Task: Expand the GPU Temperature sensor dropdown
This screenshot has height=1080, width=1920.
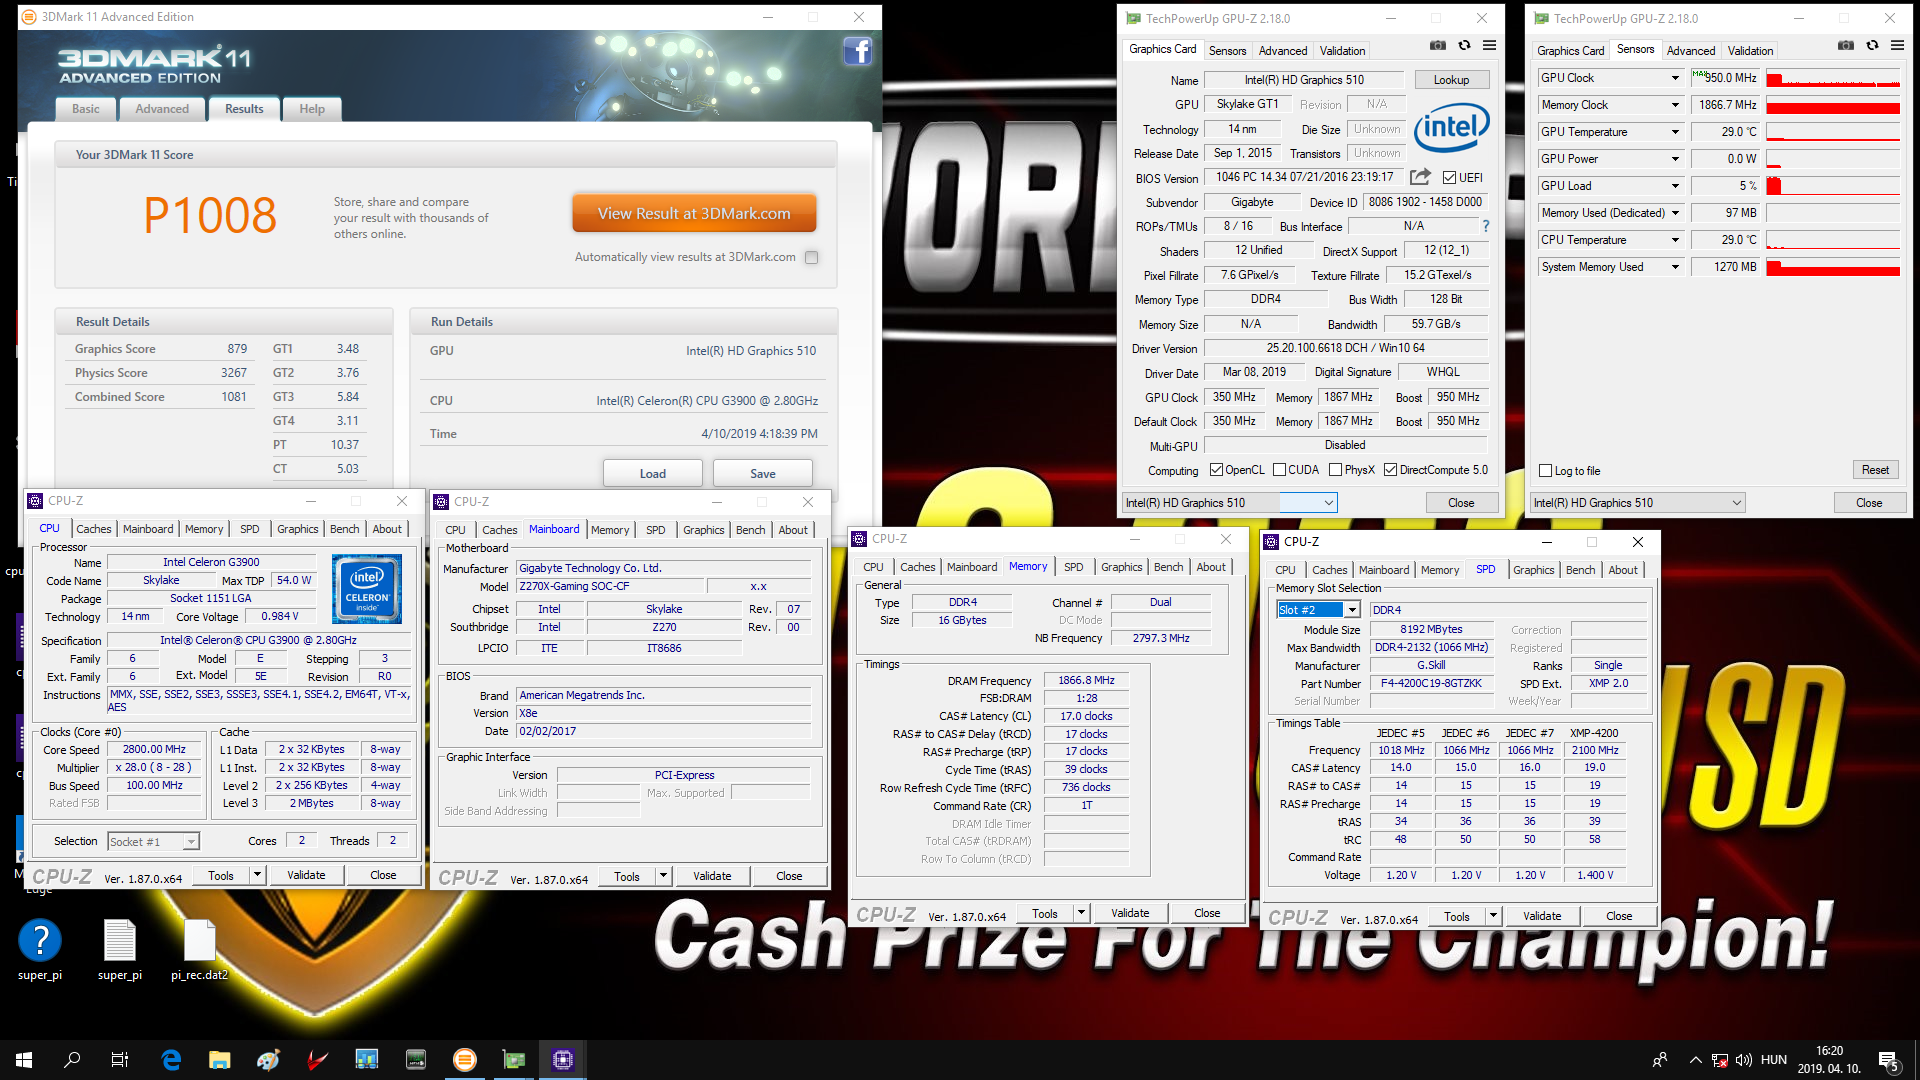Action: pos(1675,132)
